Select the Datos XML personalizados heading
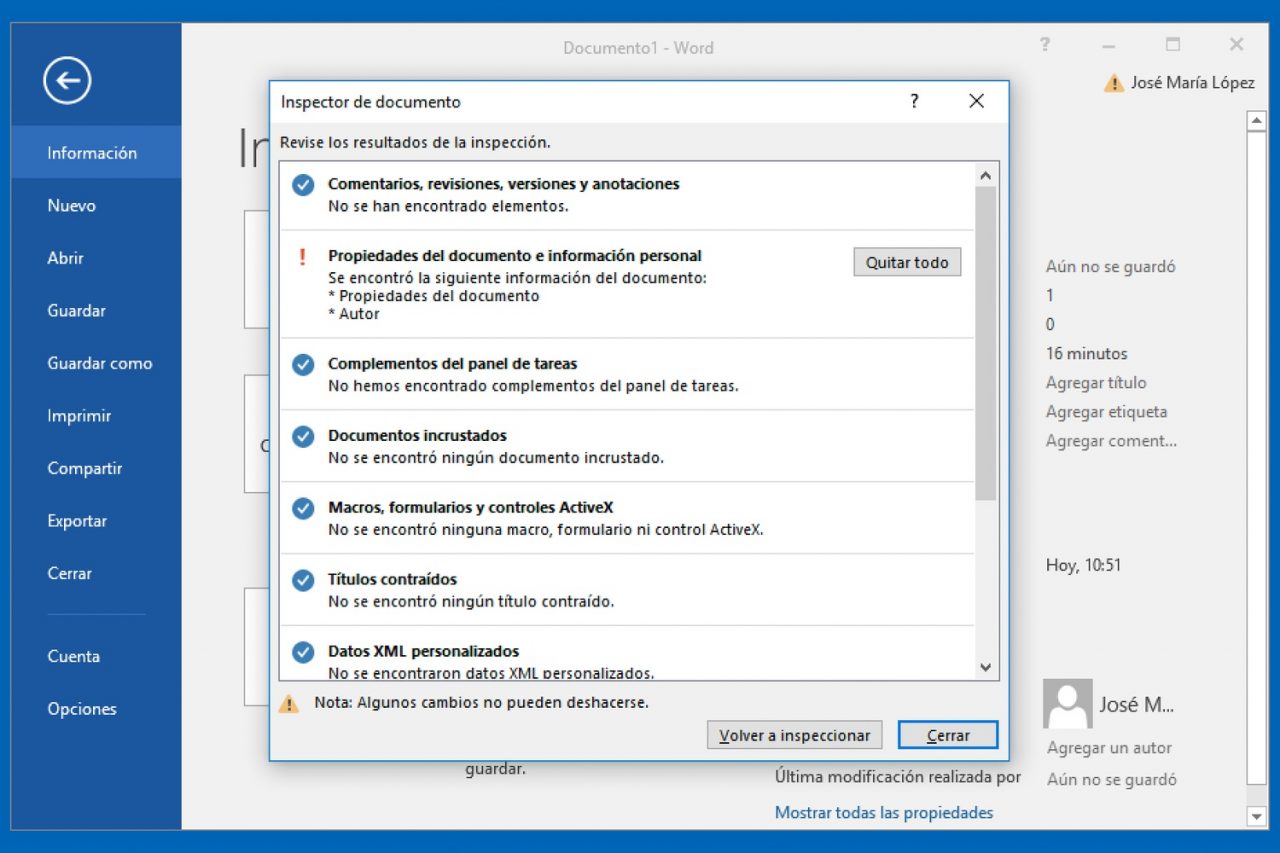Image resolution: width=1280 pixels, height=853 pixels. pos(423,652)
